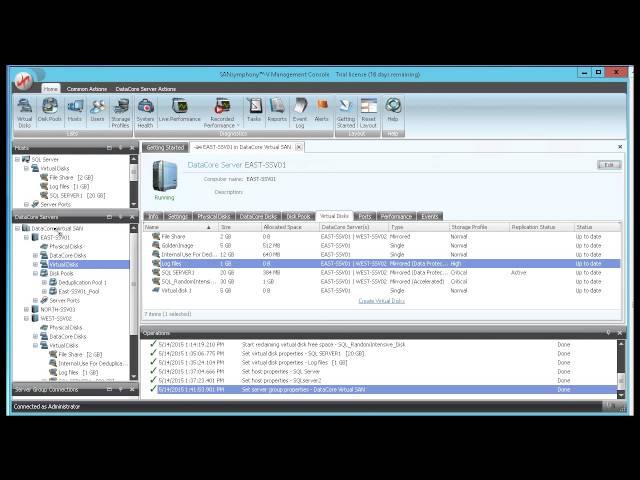Viewport: 640px width, 480px height.
Task: Collapse WEST-SSV02 server node
Action: (27, 318)
